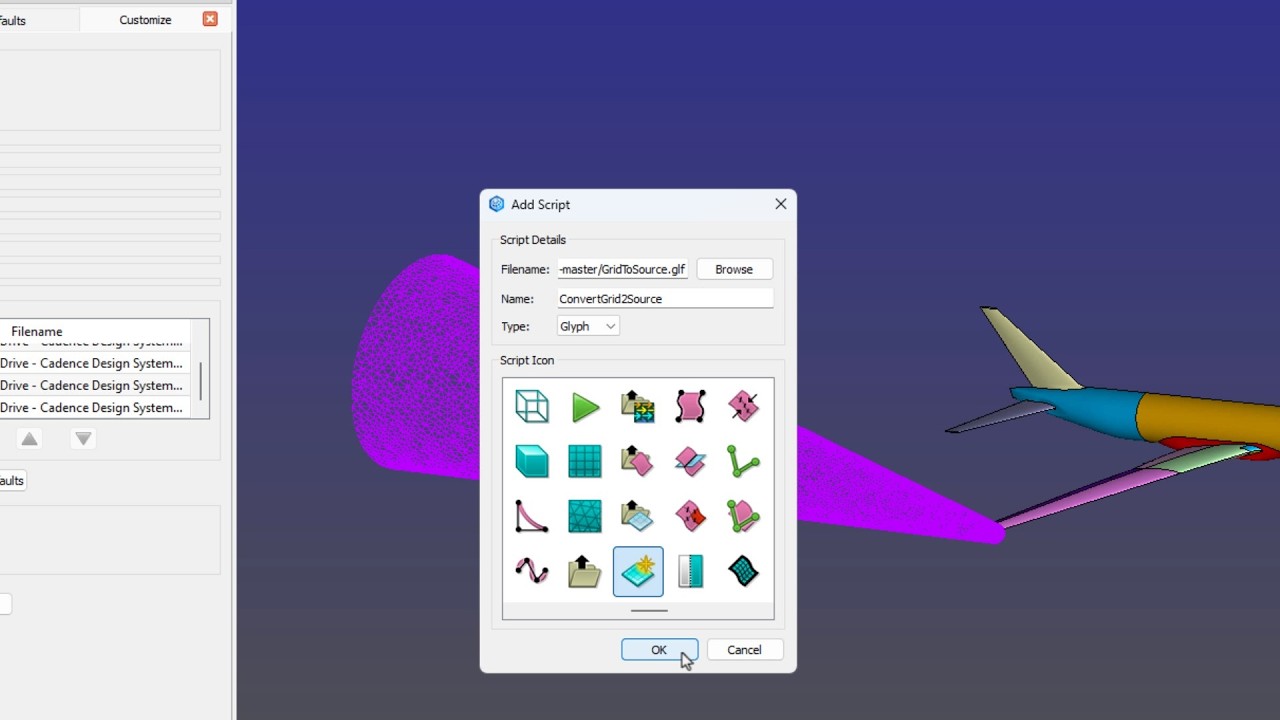The width and height of the screenshot is (1280, 720).
Task: Select the gray and teal split panel icon
Action: pos(691,572)
